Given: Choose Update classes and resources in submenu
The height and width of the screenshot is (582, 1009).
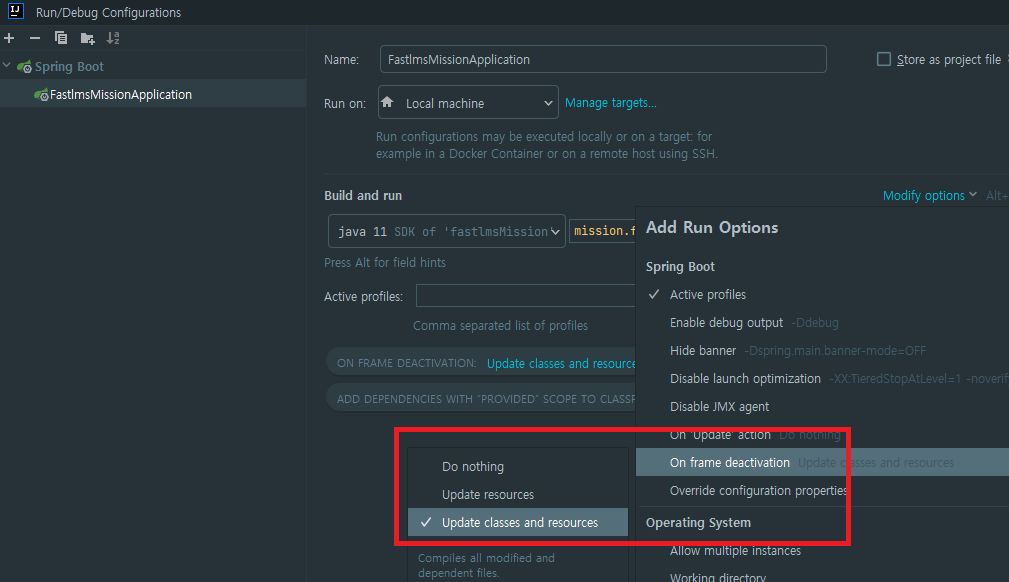Looking at the screenshot, I should click(x=518, y=522).
